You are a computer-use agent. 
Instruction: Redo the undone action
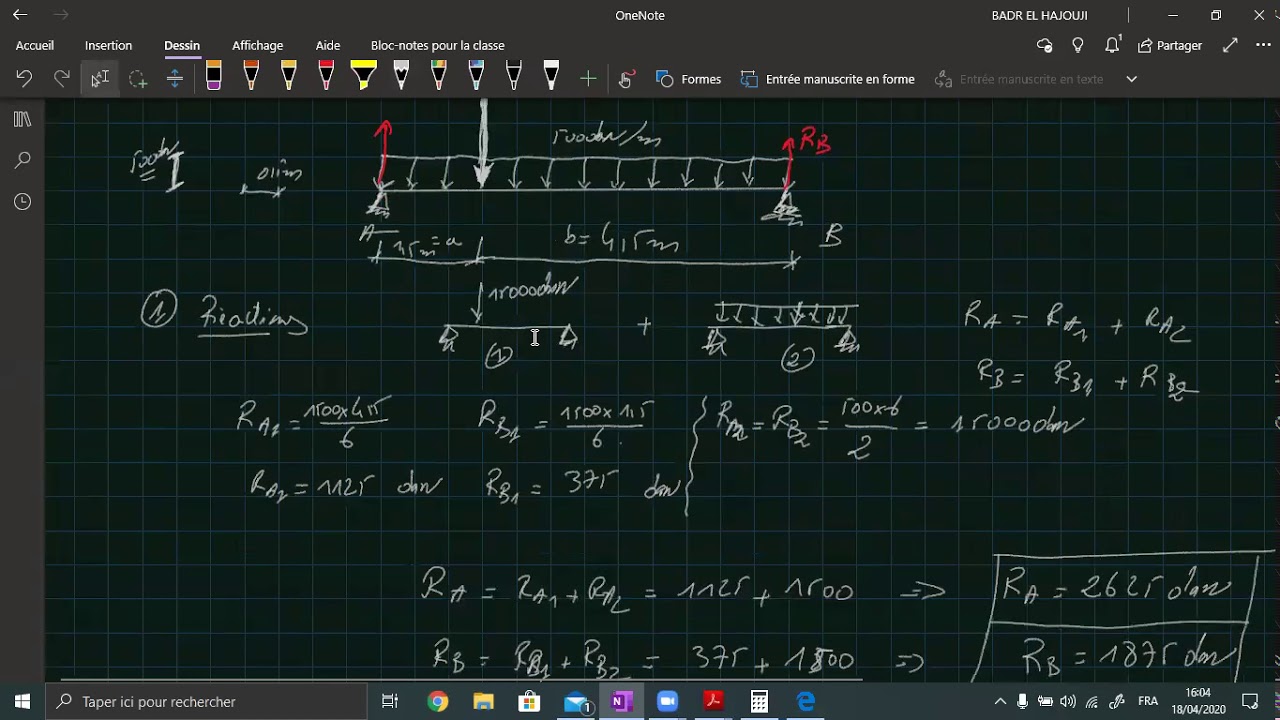(62, 79)
